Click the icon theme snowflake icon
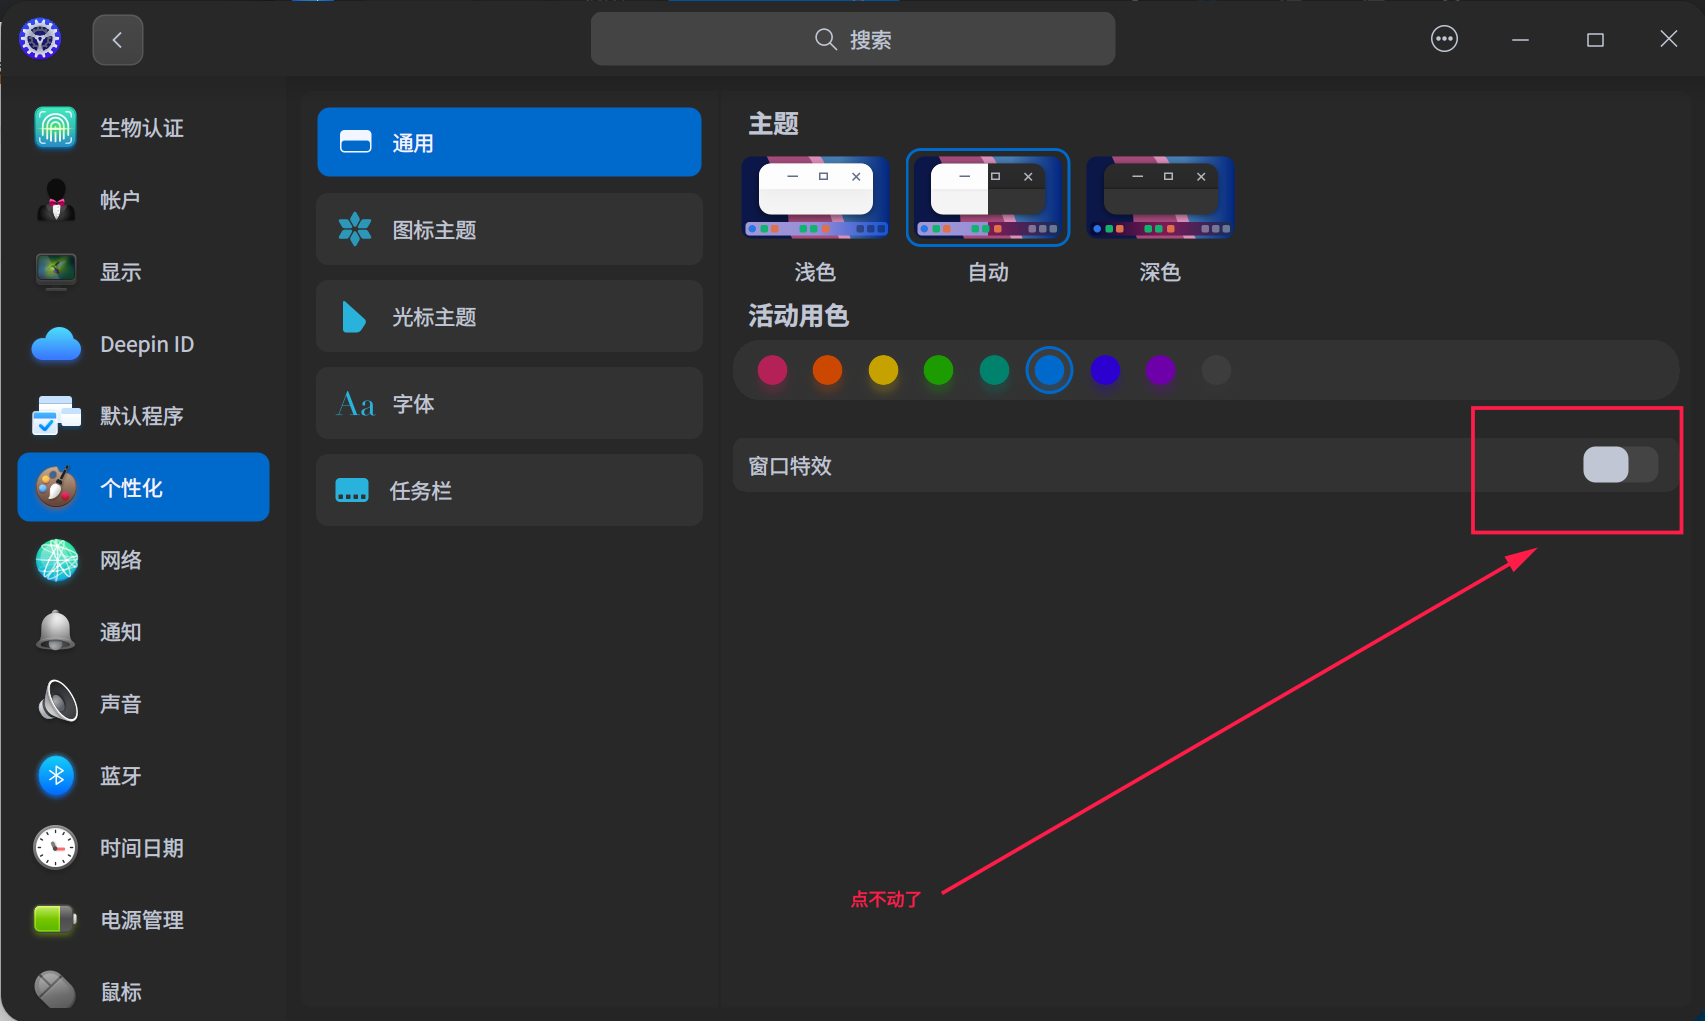The width and height of the screenshot is (1705, 1021). (355, 230)
